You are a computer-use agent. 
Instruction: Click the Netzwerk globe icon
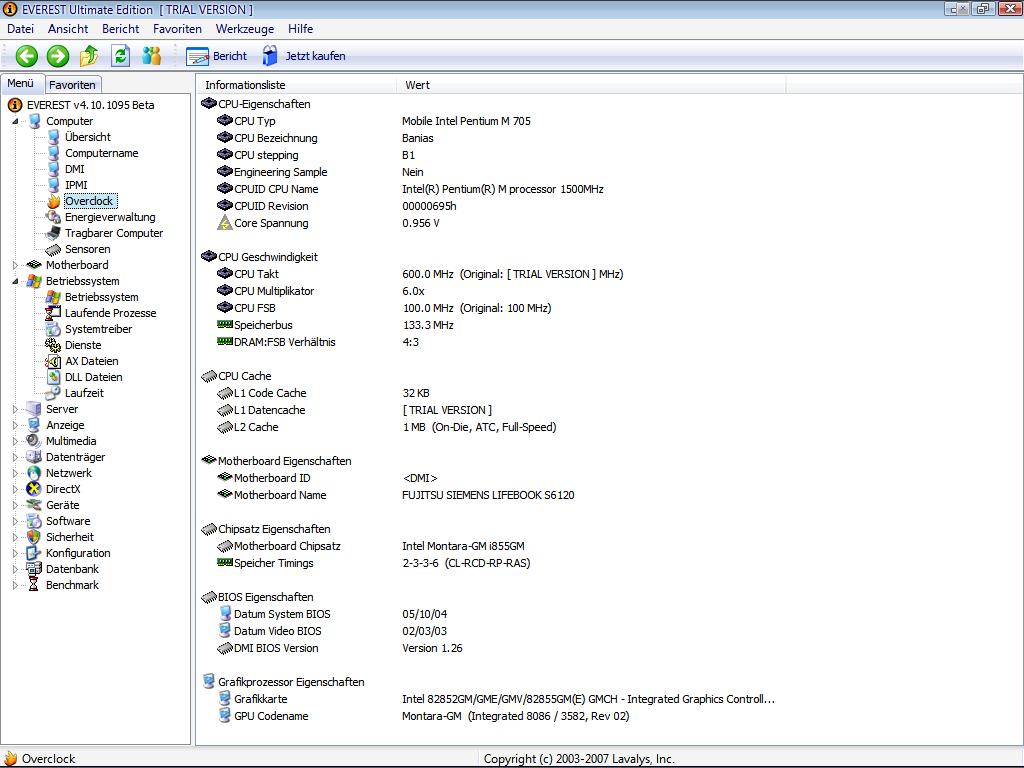pos(34,473)
